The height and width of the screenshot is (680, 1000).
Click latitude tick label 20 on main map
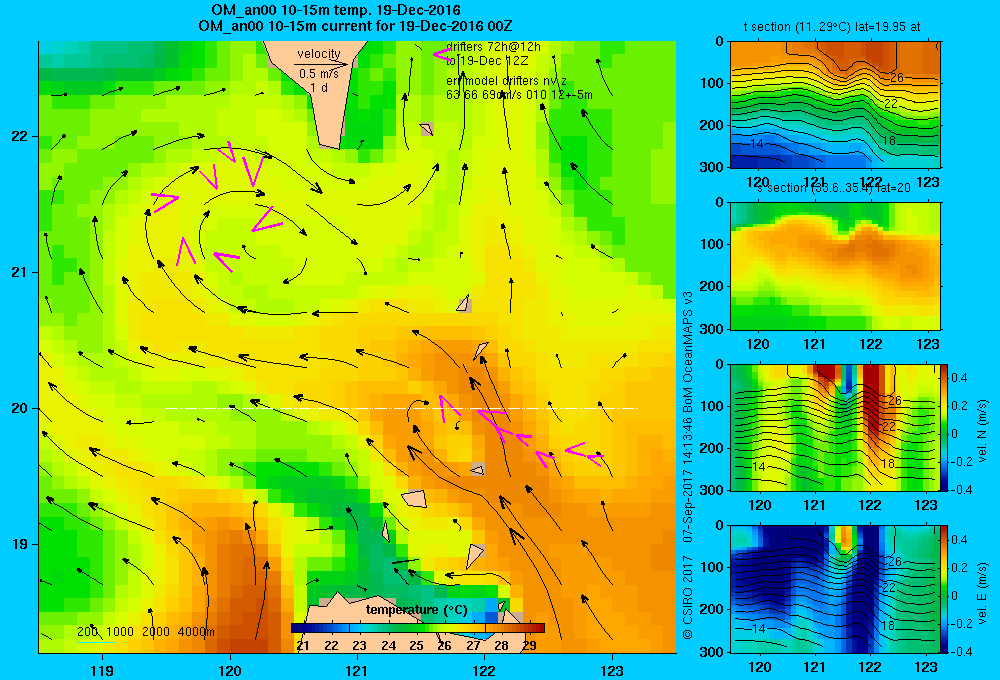(x=20, y=408)
